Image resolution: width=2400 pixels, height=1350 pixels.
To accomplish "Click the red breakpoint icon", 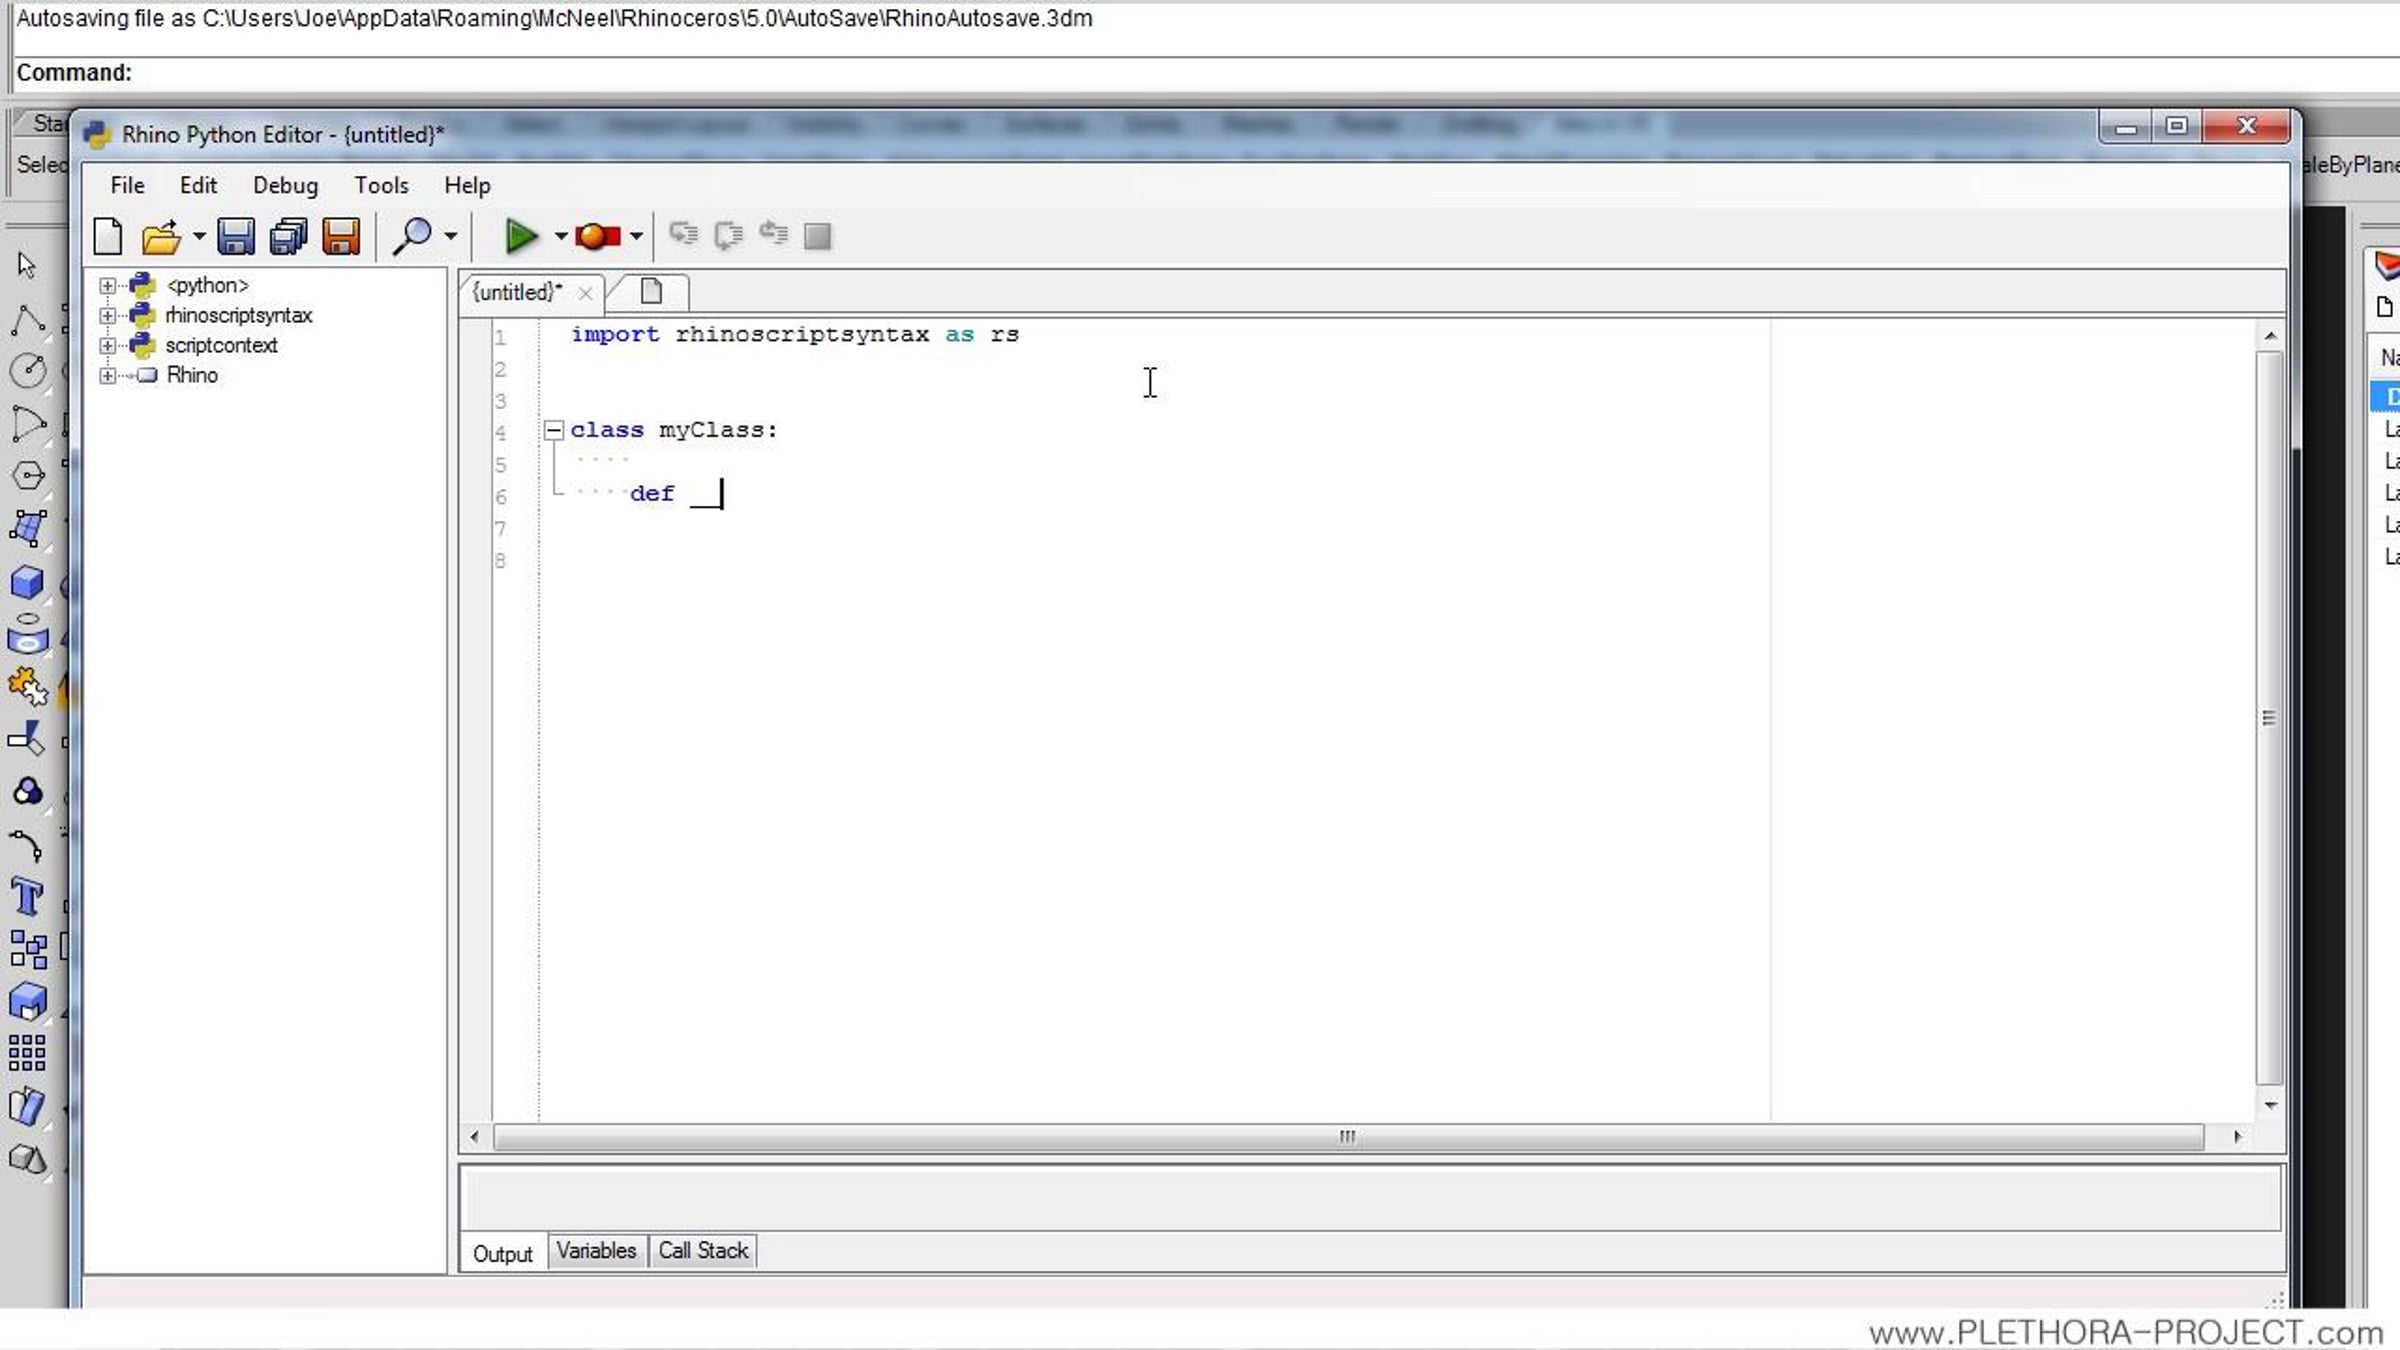I will point(597,236).
